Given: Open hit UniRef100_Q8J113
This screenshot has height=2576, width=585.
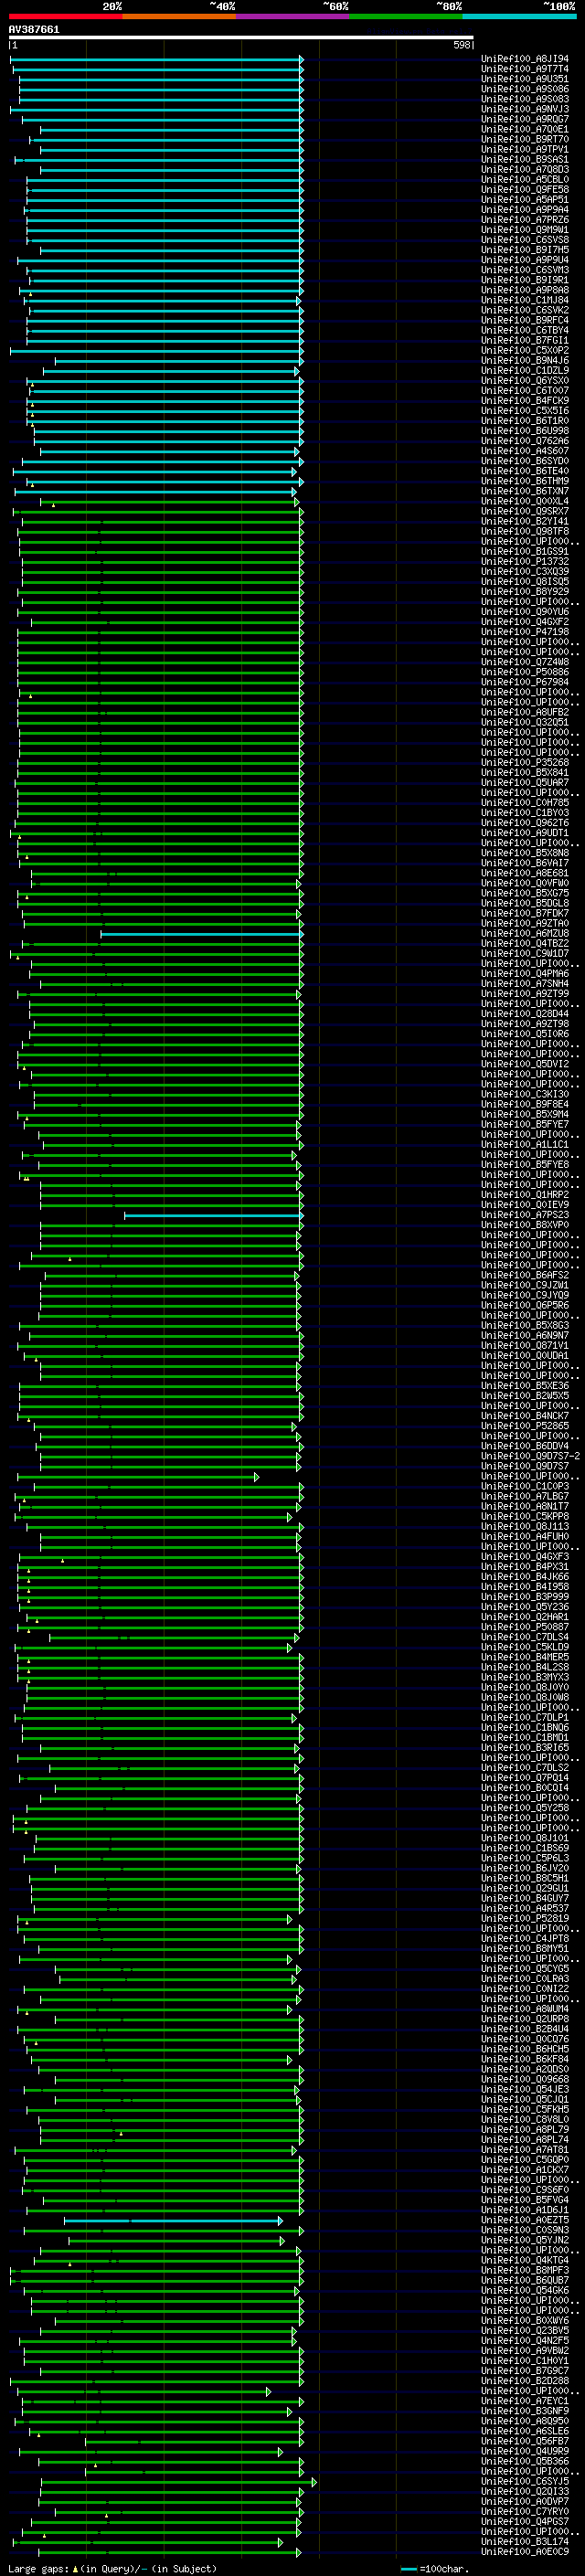Looking at the screenshot, I should point(525,1526).
